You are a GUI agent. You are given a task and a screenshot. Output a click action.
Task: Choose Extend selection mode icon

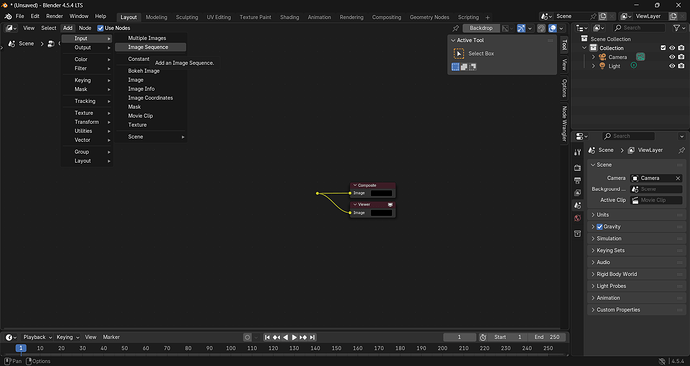point(464,67)
